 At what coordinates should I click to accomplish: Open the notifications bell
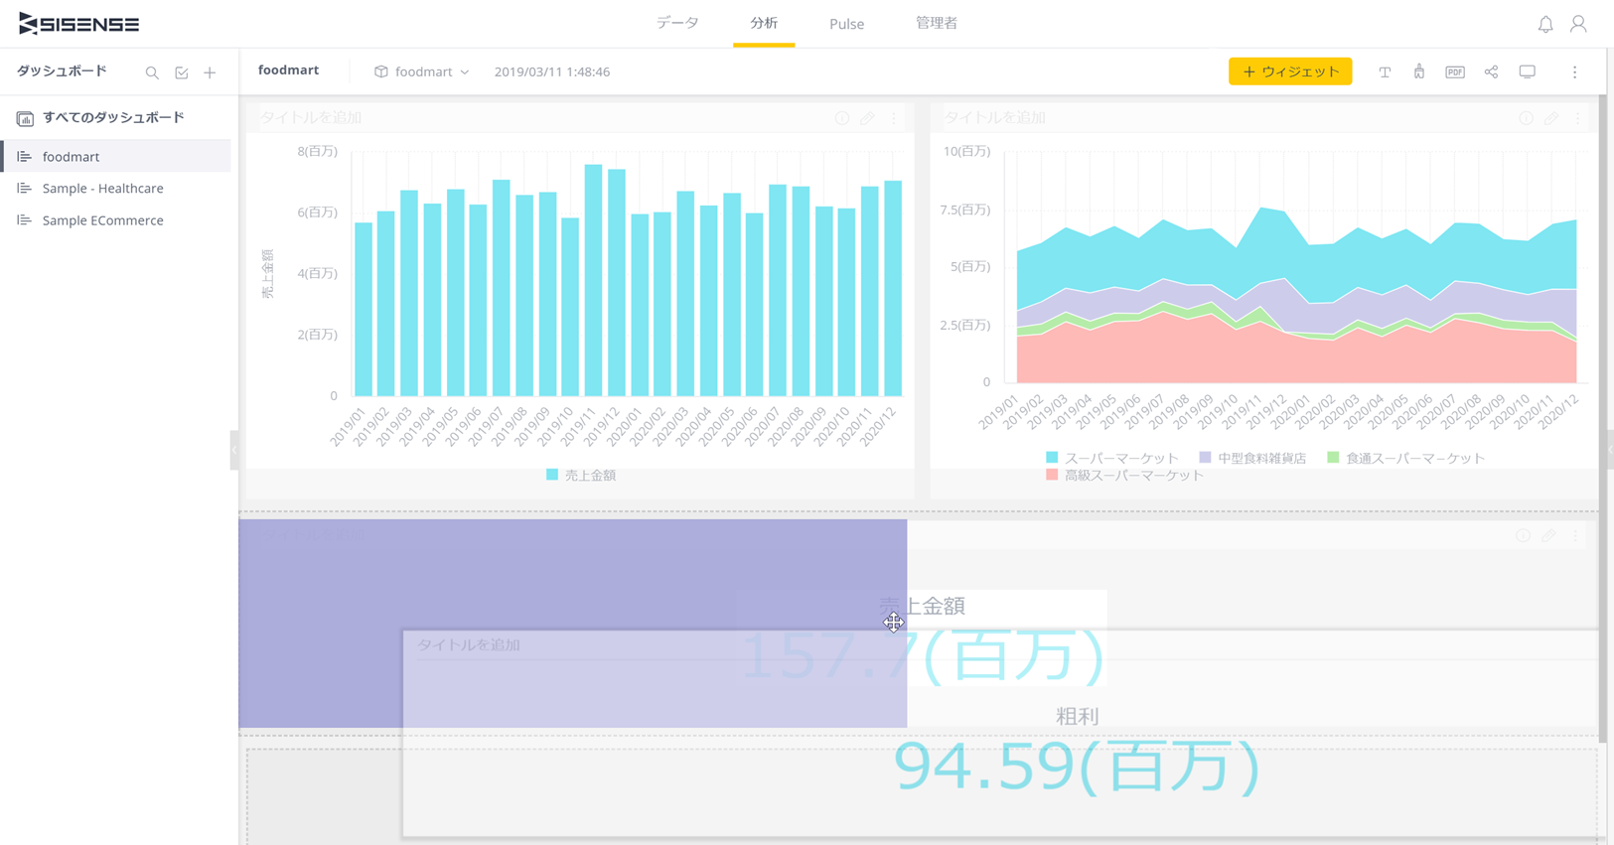point(1545,24)
